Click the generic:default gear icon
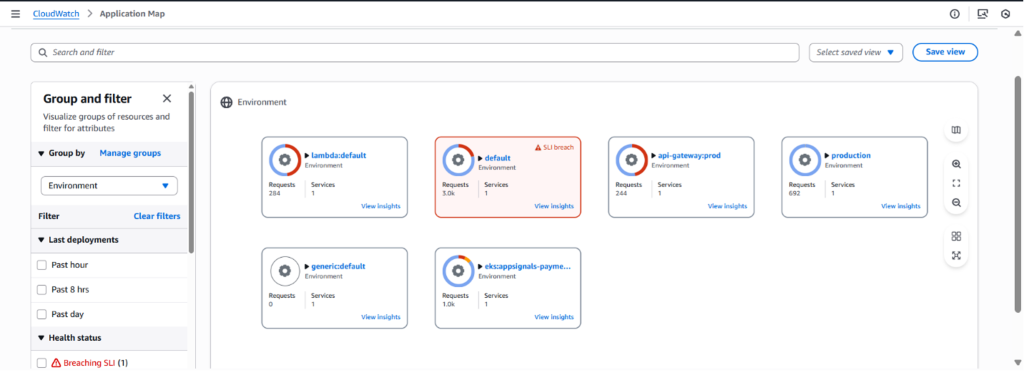Viewport: 1024px width, 371px height. click(285, 271)
